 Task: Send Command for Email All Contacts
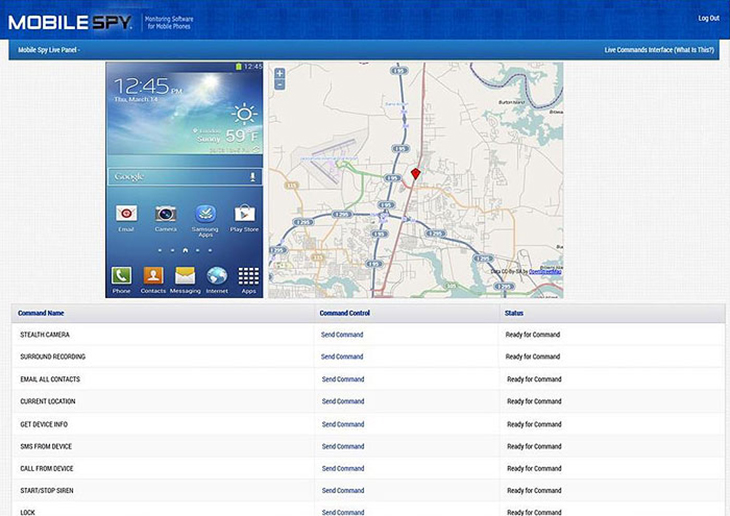point(343,379)
